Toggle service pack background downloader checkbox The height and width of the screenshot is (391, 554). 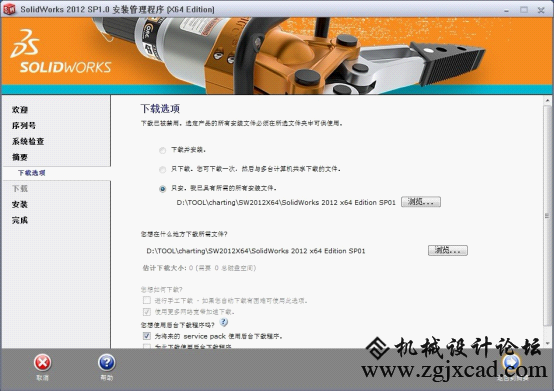[147, 336]
